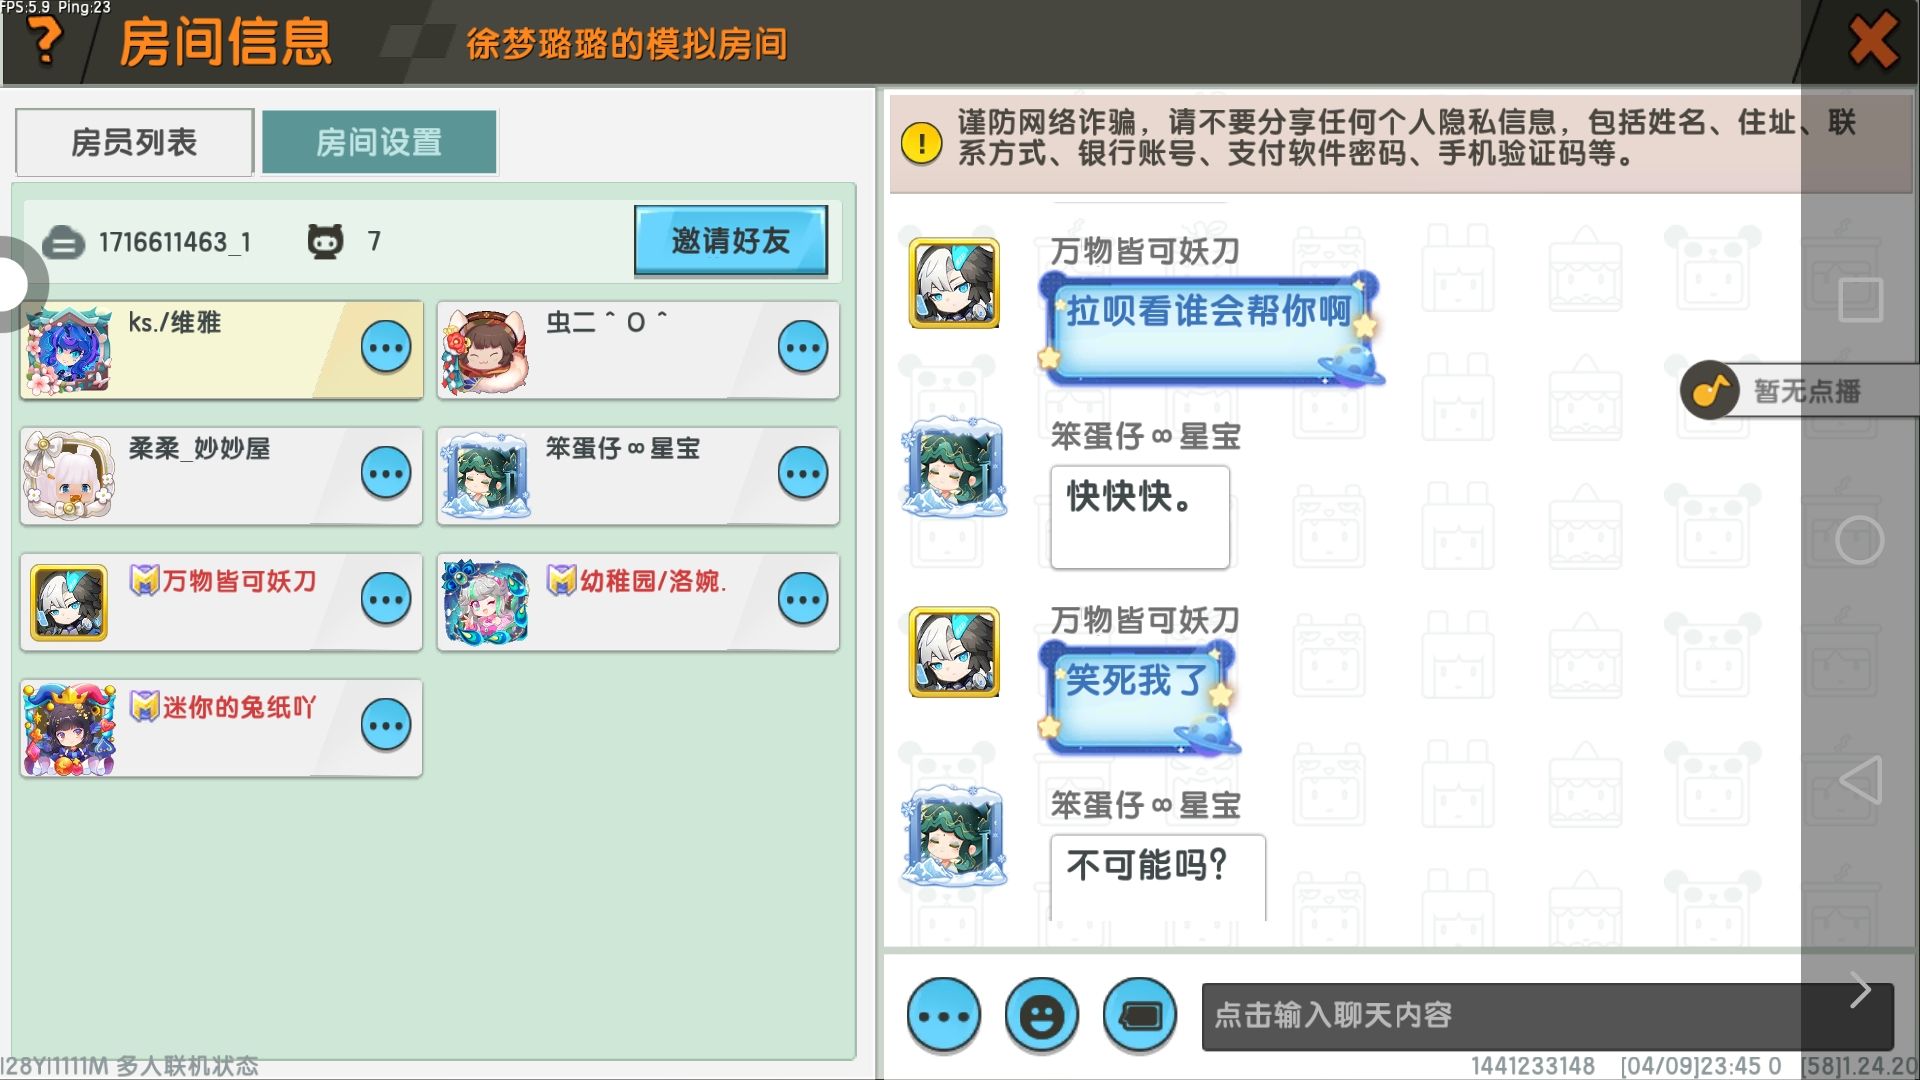Tap the Android home circle button
The width and height of the screenshot is (1920, 1080).
(x=1860, y=540)
